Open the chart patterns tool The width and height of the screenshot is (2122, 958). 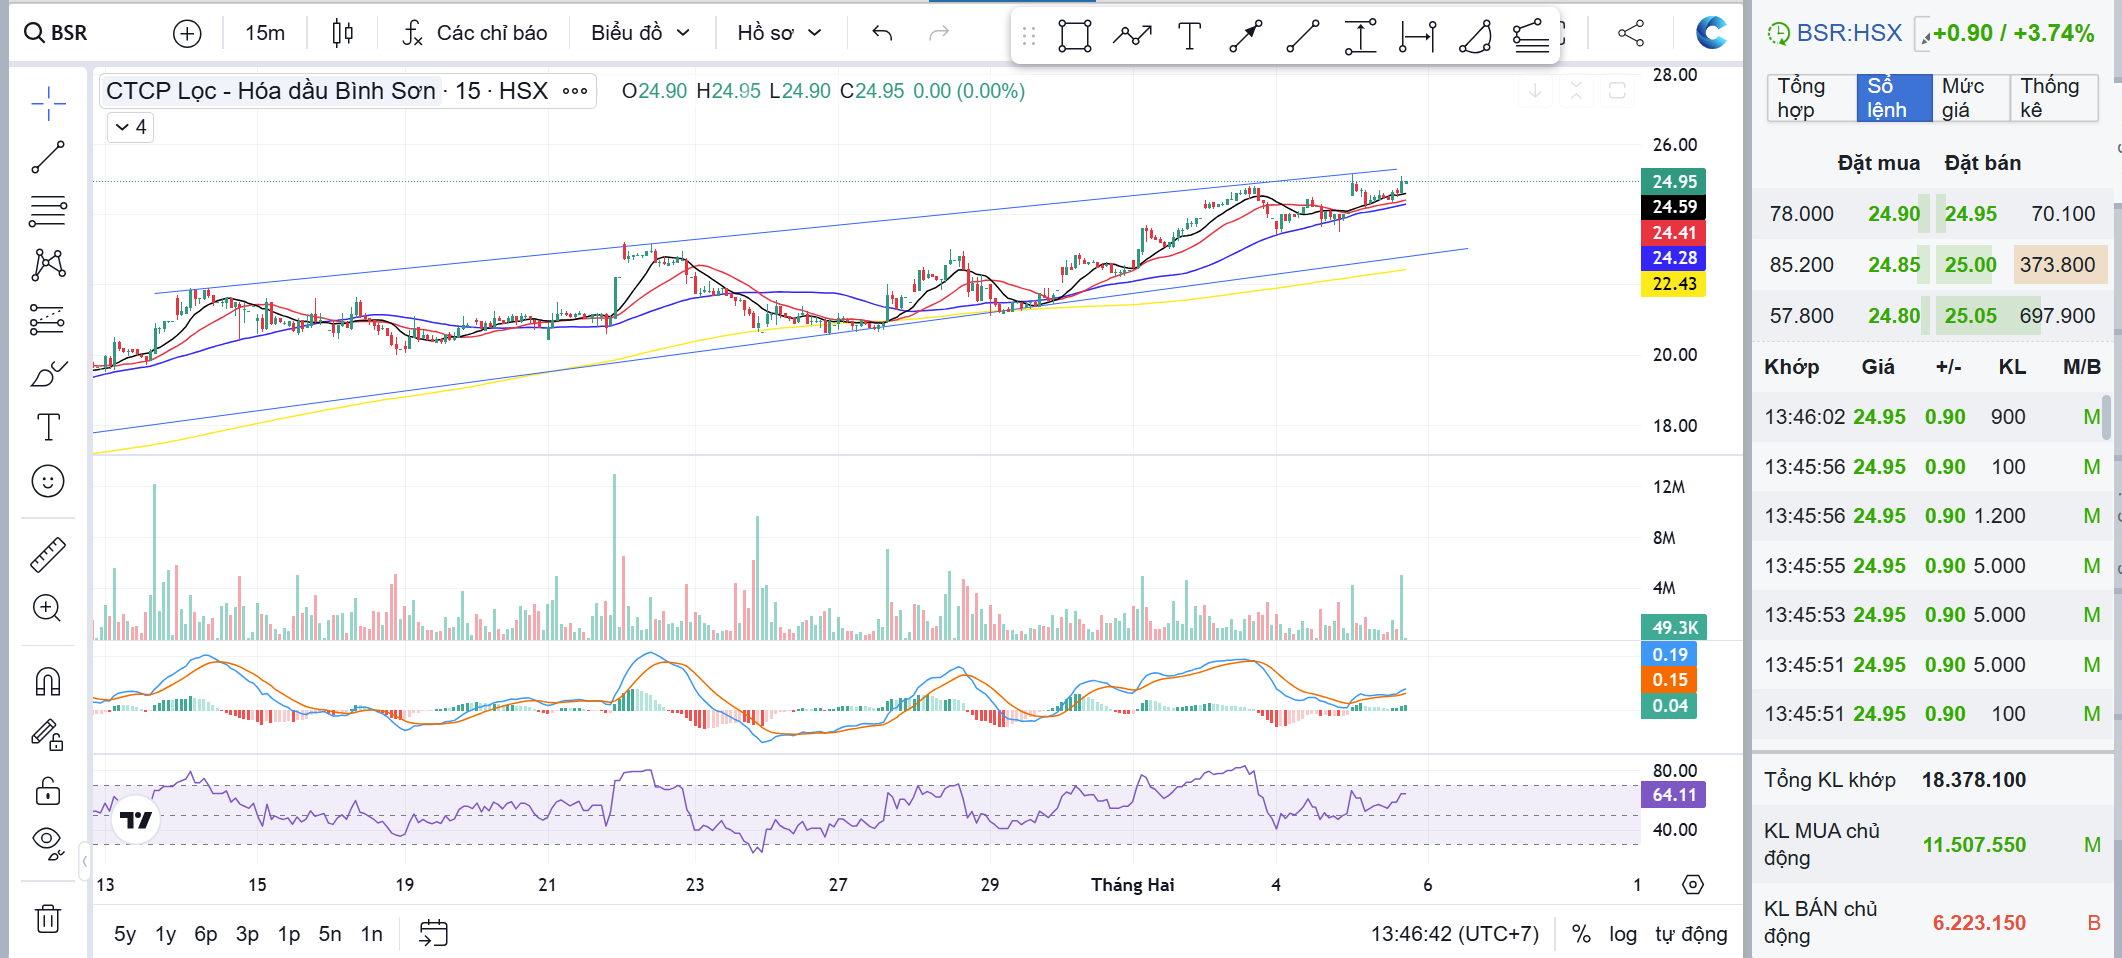click(x=48, y=265)
